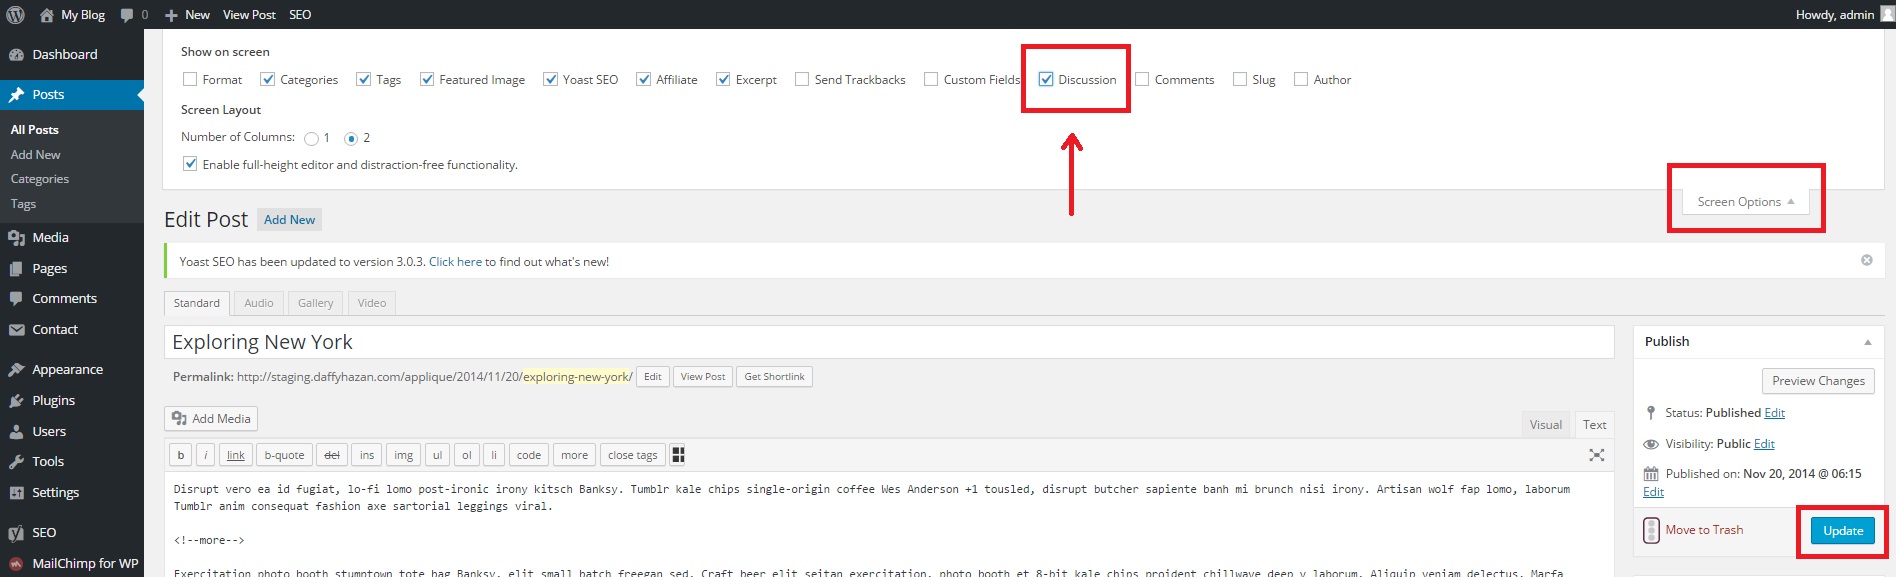This screenshot has width=1896, height=577.
Task: Dismiss the Yoast SEO update notice
Action: pyautogui.click(x=1866, y=260)
